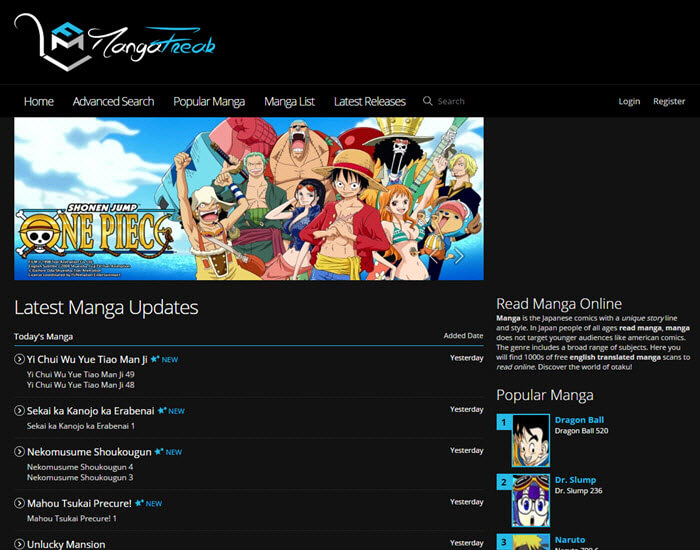Click the Register link
Screen dimensions: 700x550
click(x=669, y=101)
